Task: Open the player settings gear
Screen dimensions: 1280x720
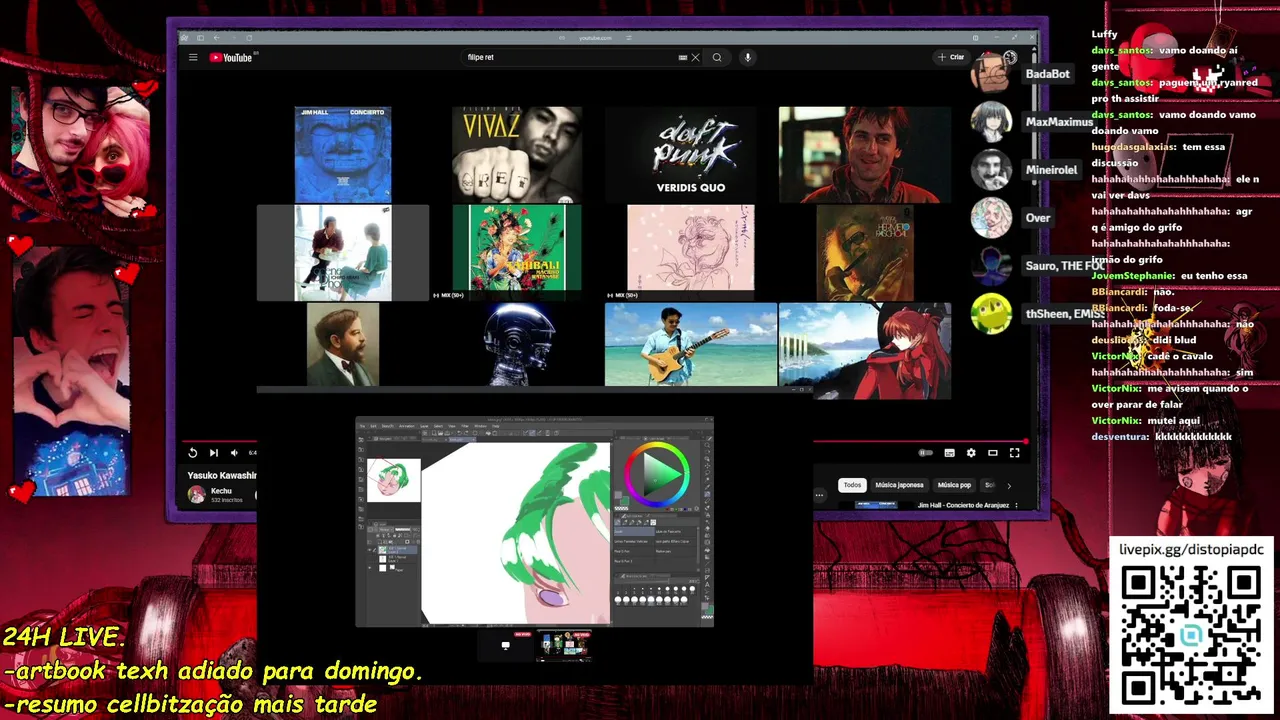Action: click(x=971, y=453)
